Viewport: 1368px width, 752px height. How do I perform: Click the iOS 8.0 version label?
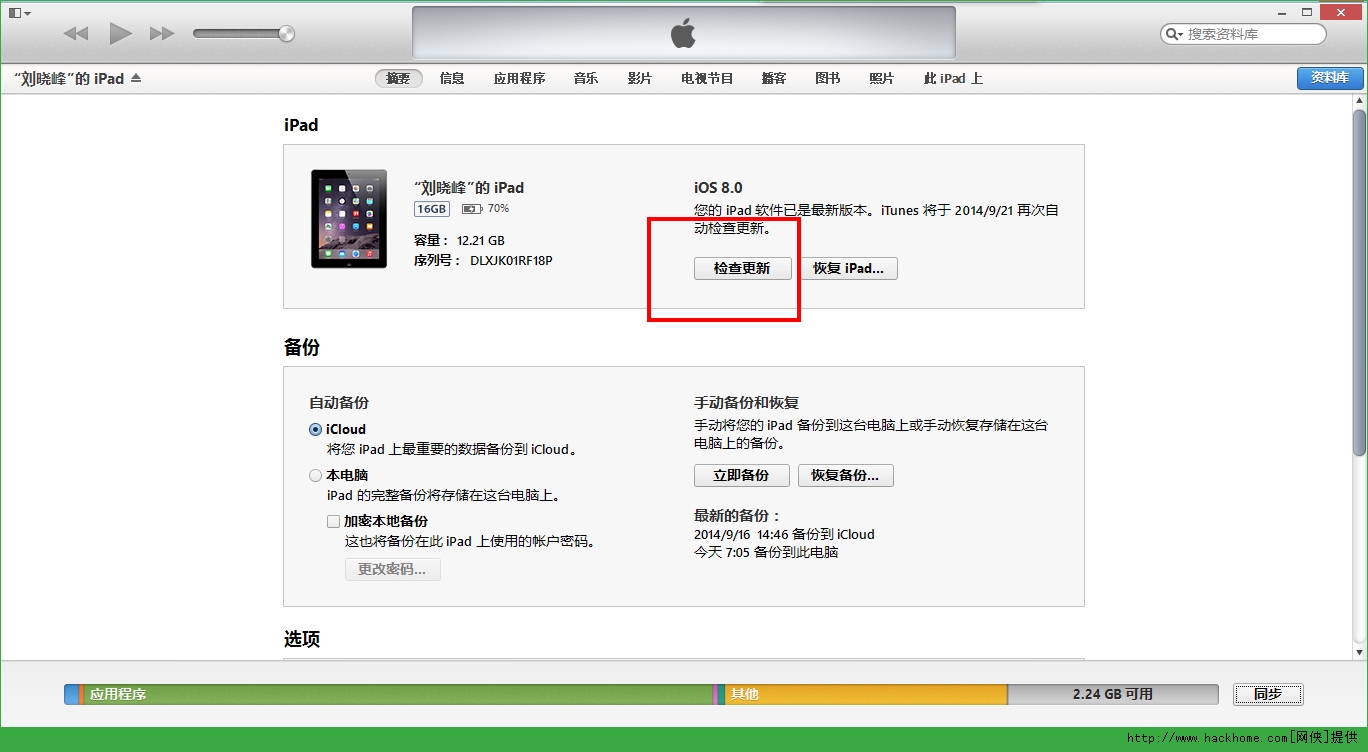pyautogui.click(x=718, y=188)
